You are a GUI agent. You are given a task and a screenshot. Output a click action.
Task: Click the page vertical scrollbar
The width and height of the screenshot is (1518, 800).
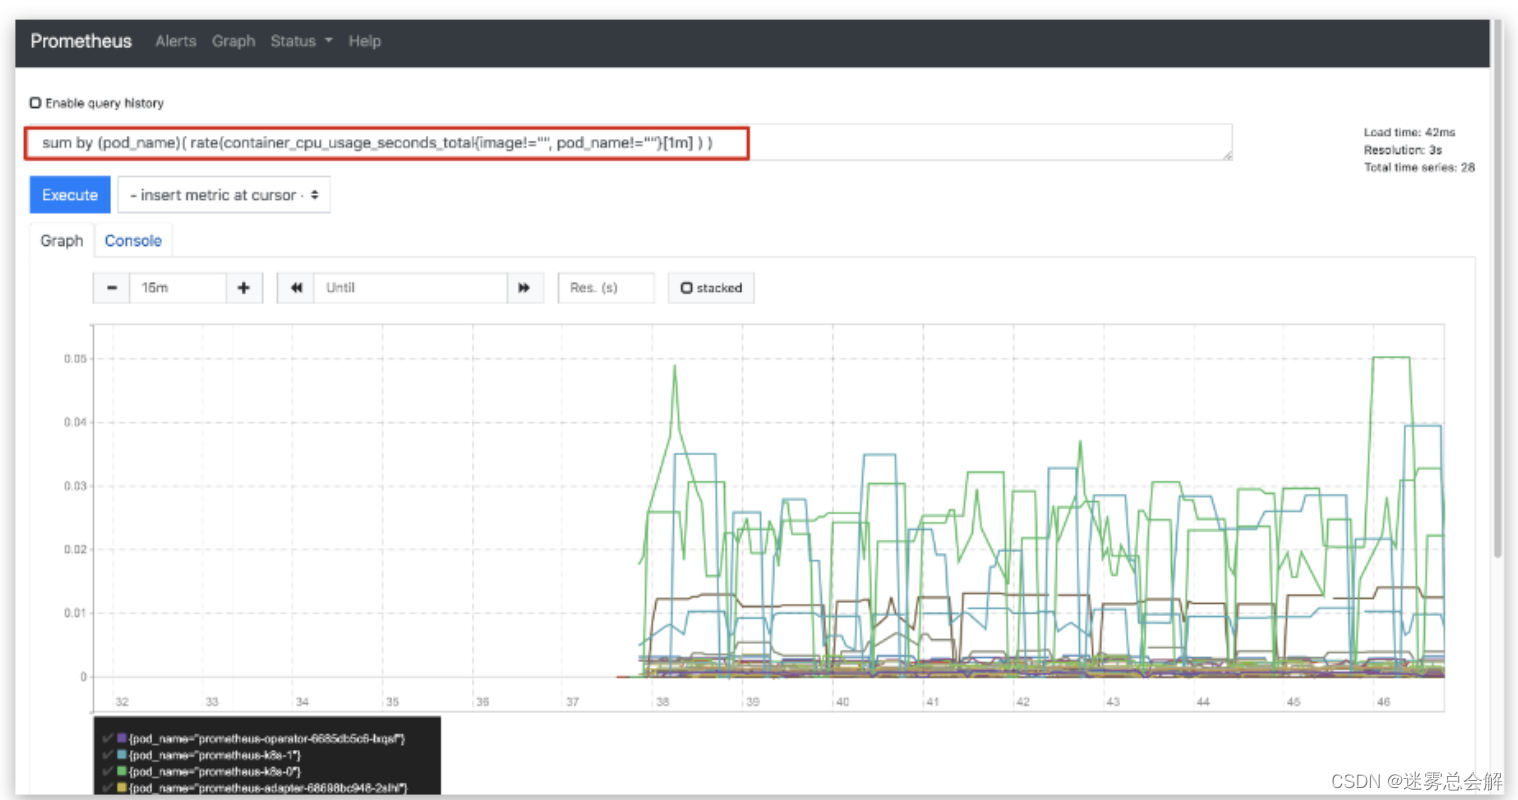tap(1497, 290)
